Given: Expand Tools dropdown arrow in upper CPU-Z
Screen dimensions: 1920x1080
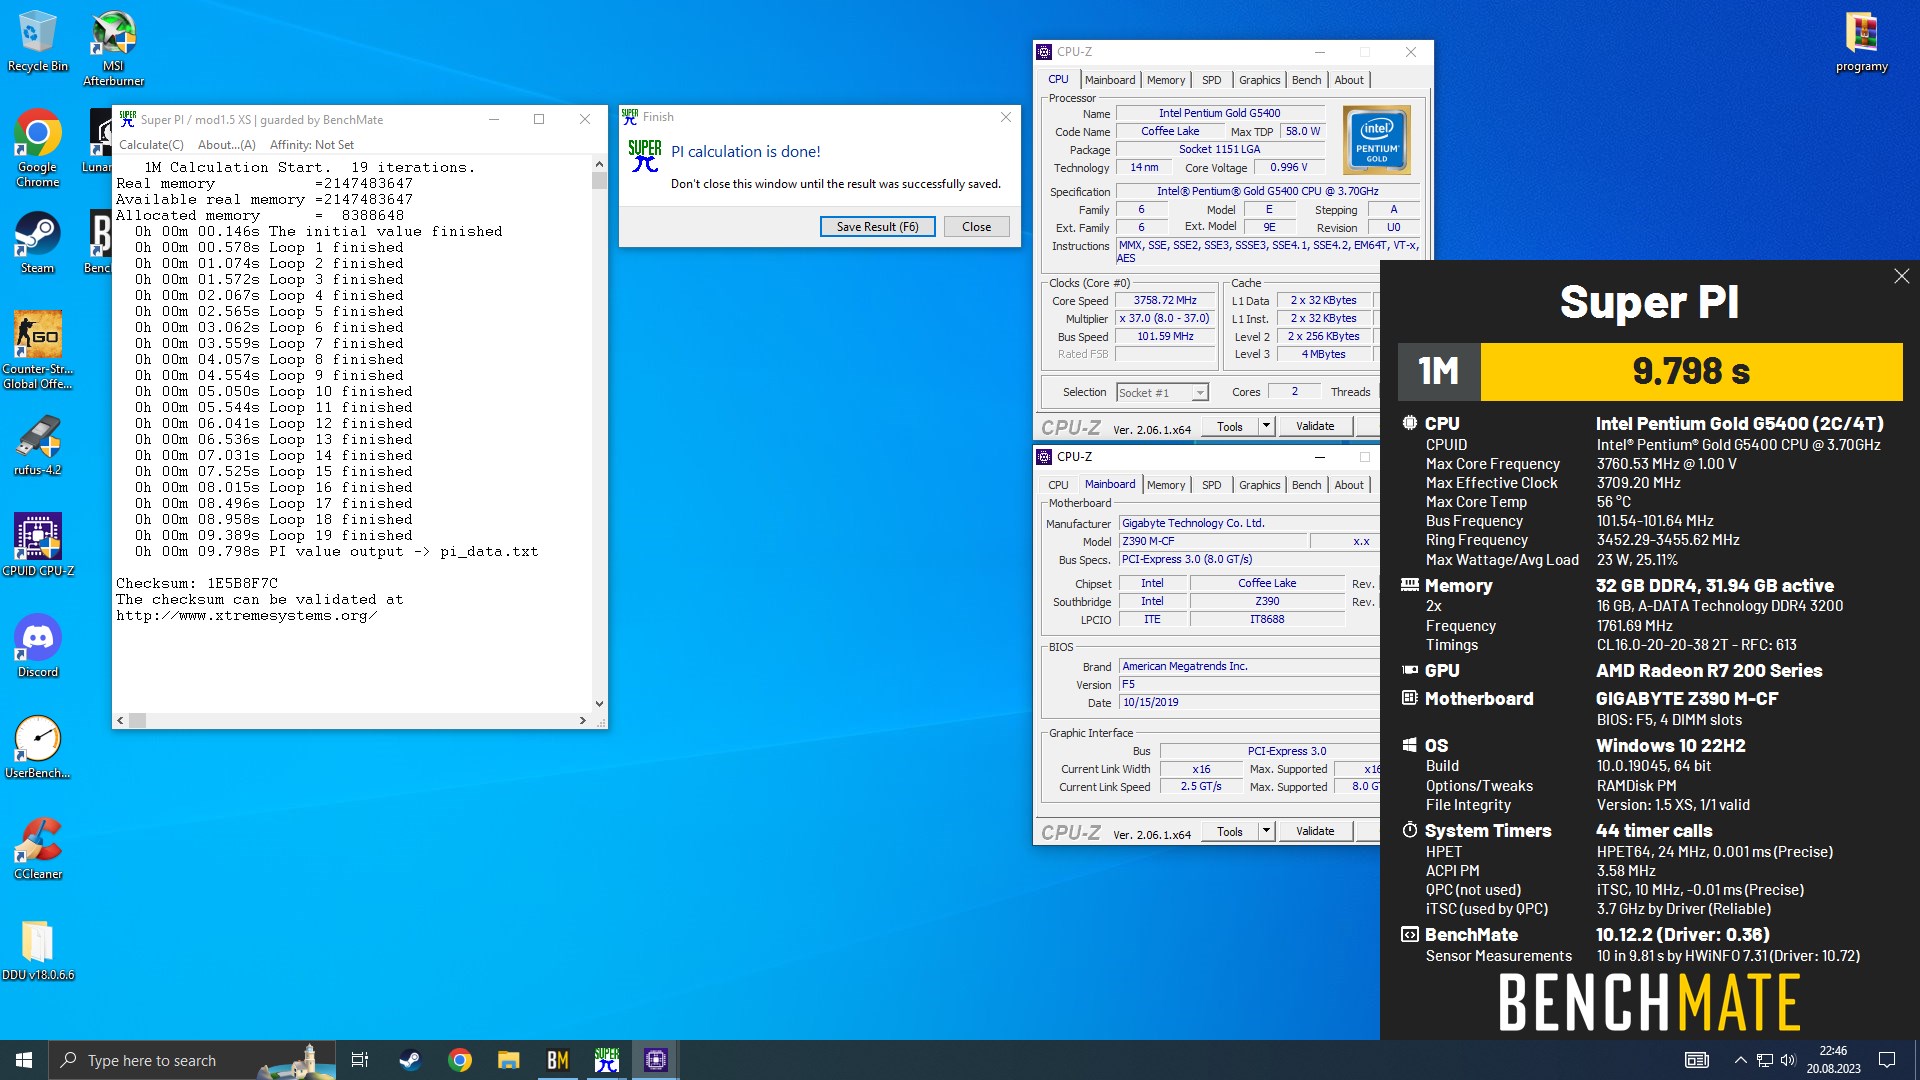Looking at the screenshot, I should (1266, 427).
